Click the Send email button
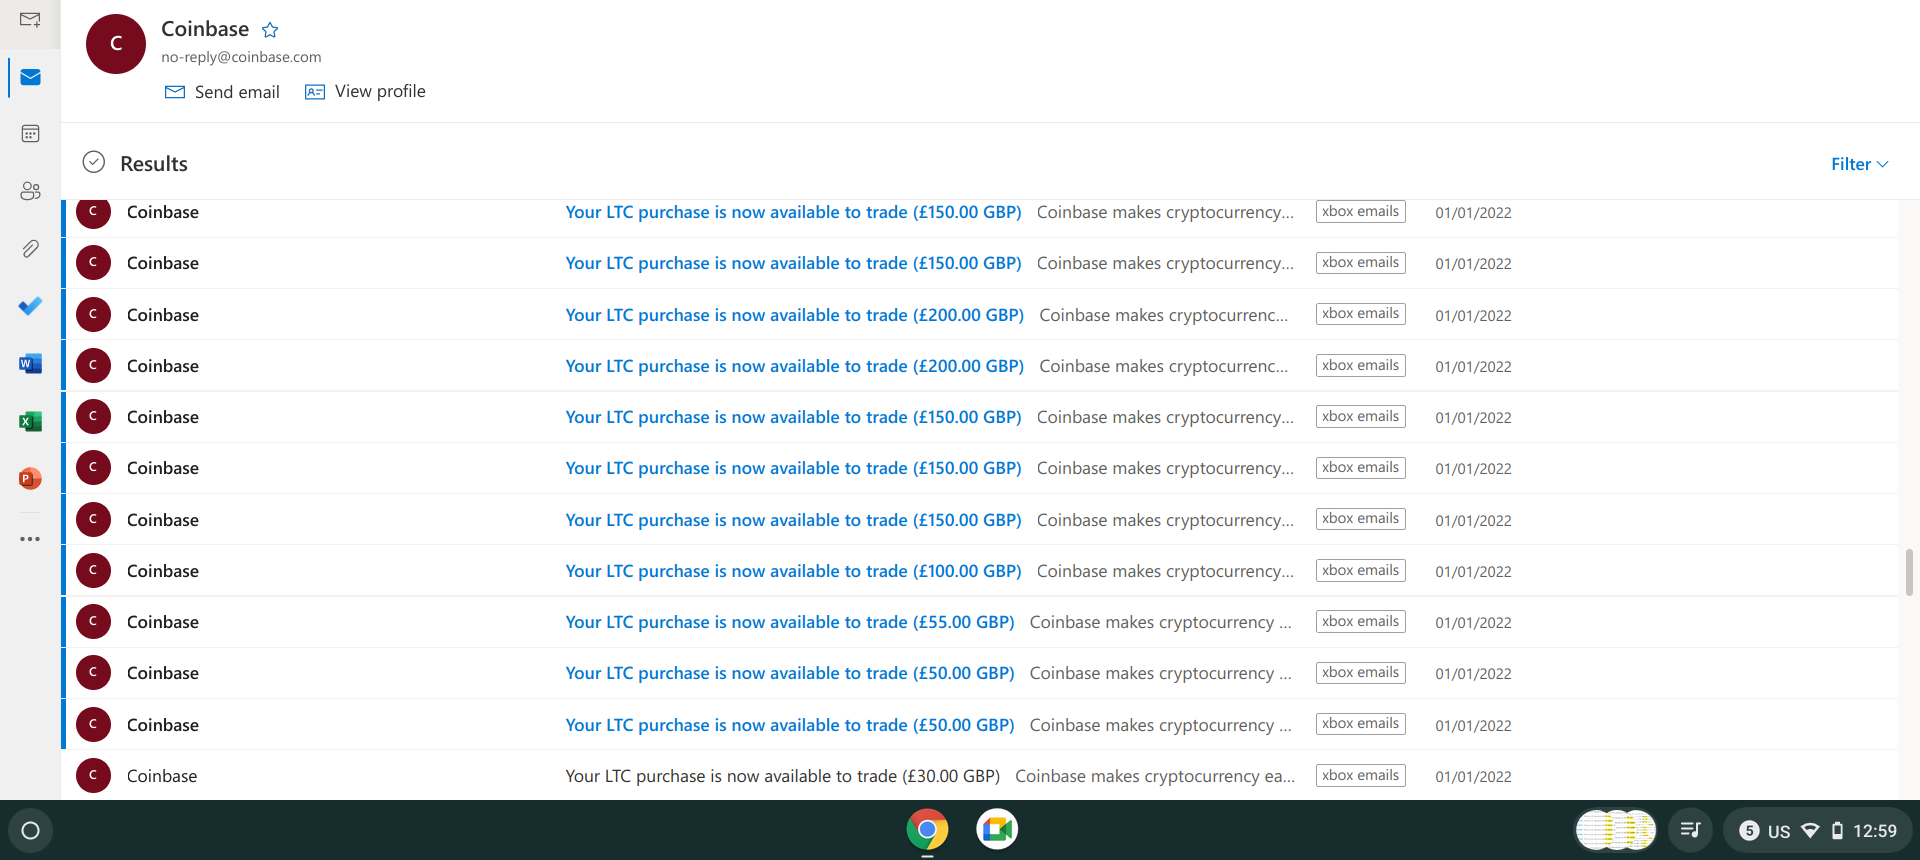 click(x=222, y=92)
